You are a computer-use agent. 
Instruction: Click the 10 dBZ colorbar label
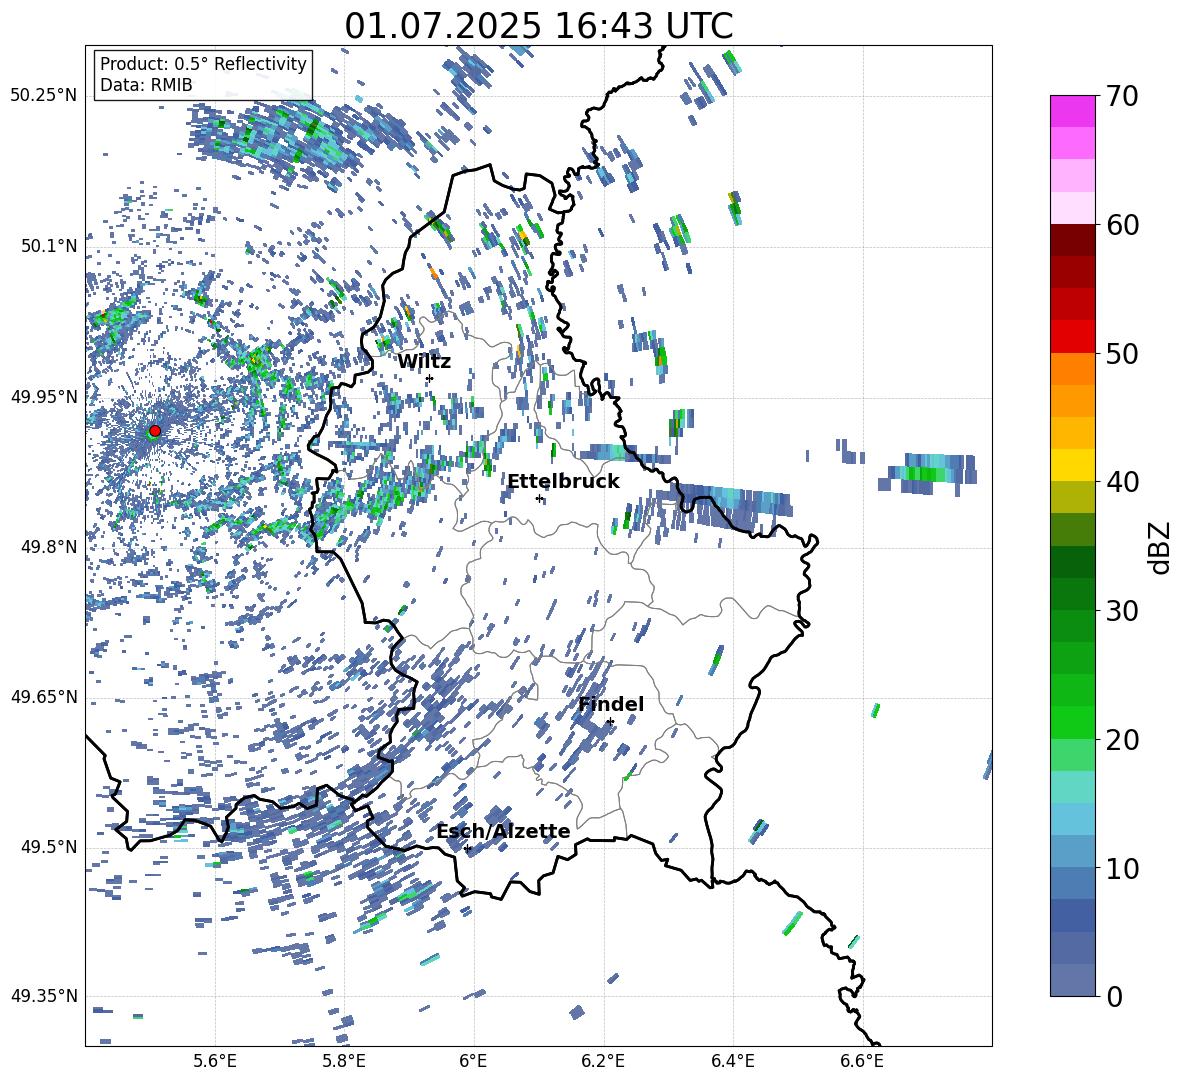[x=1122, y=868]
